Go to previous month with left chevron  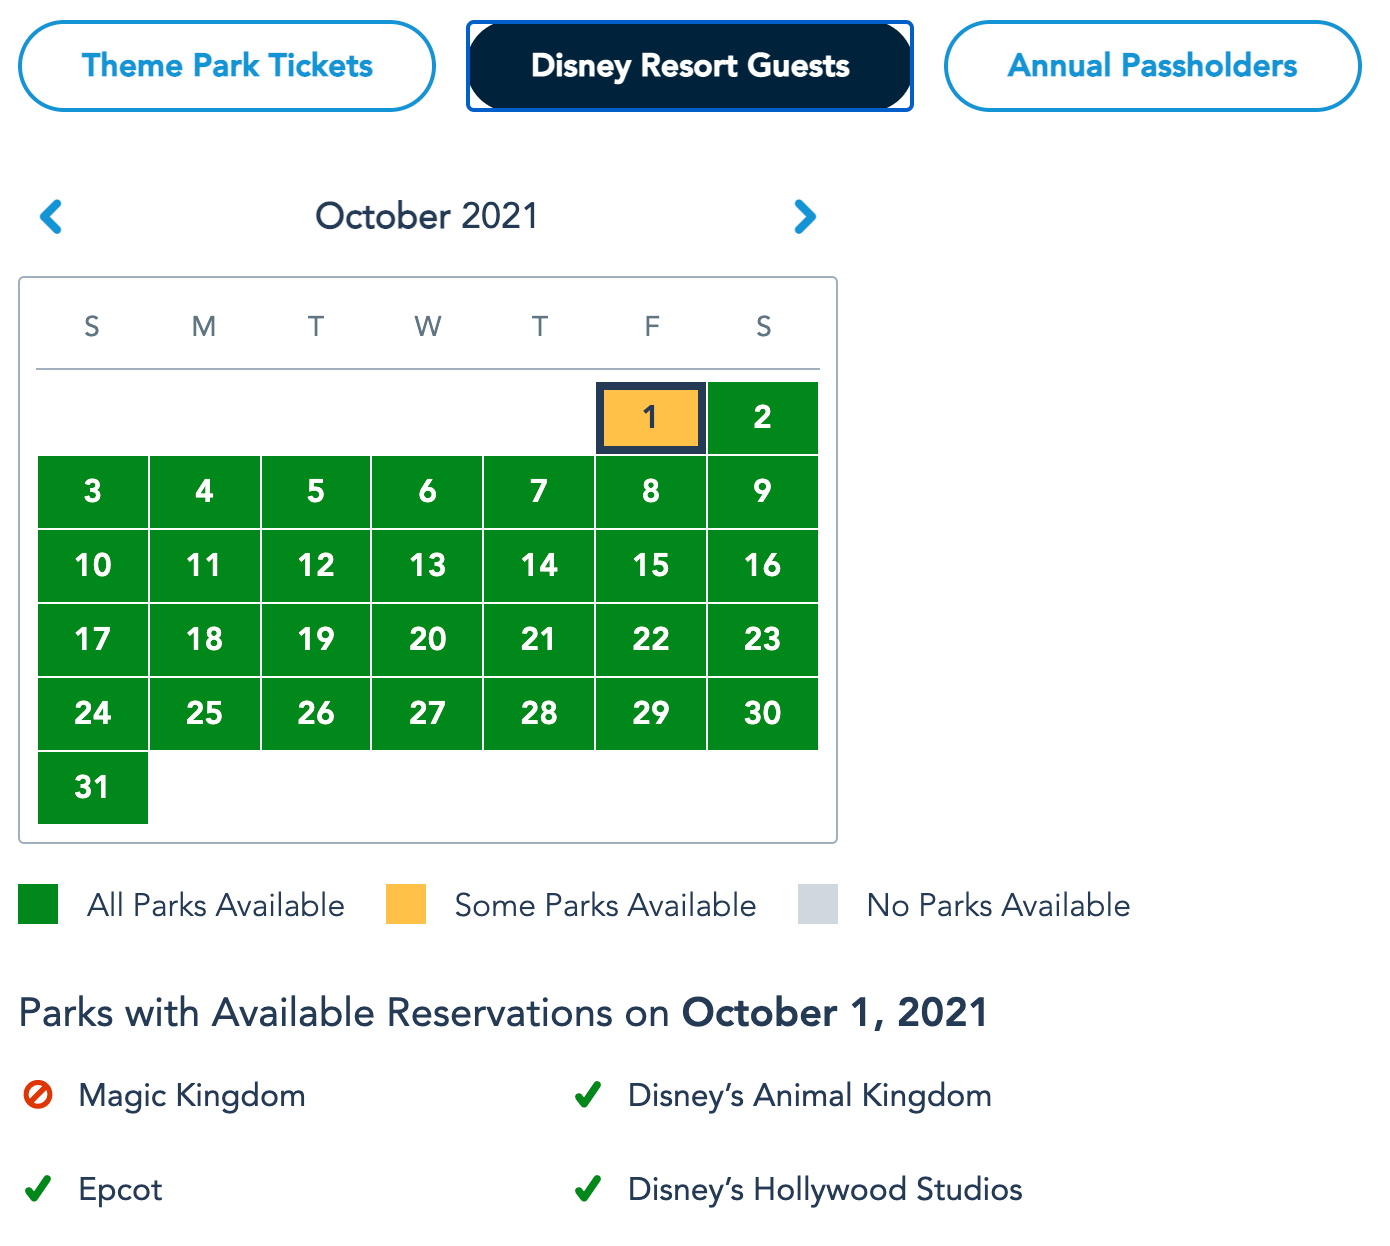point(51,216)
